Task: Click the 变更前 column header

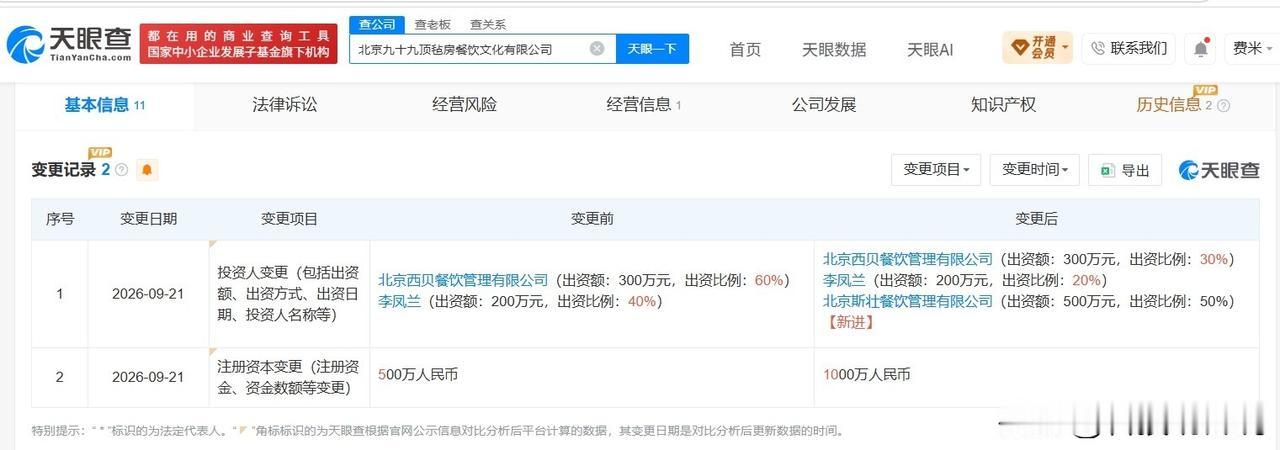Action: [x=592, y=219]
